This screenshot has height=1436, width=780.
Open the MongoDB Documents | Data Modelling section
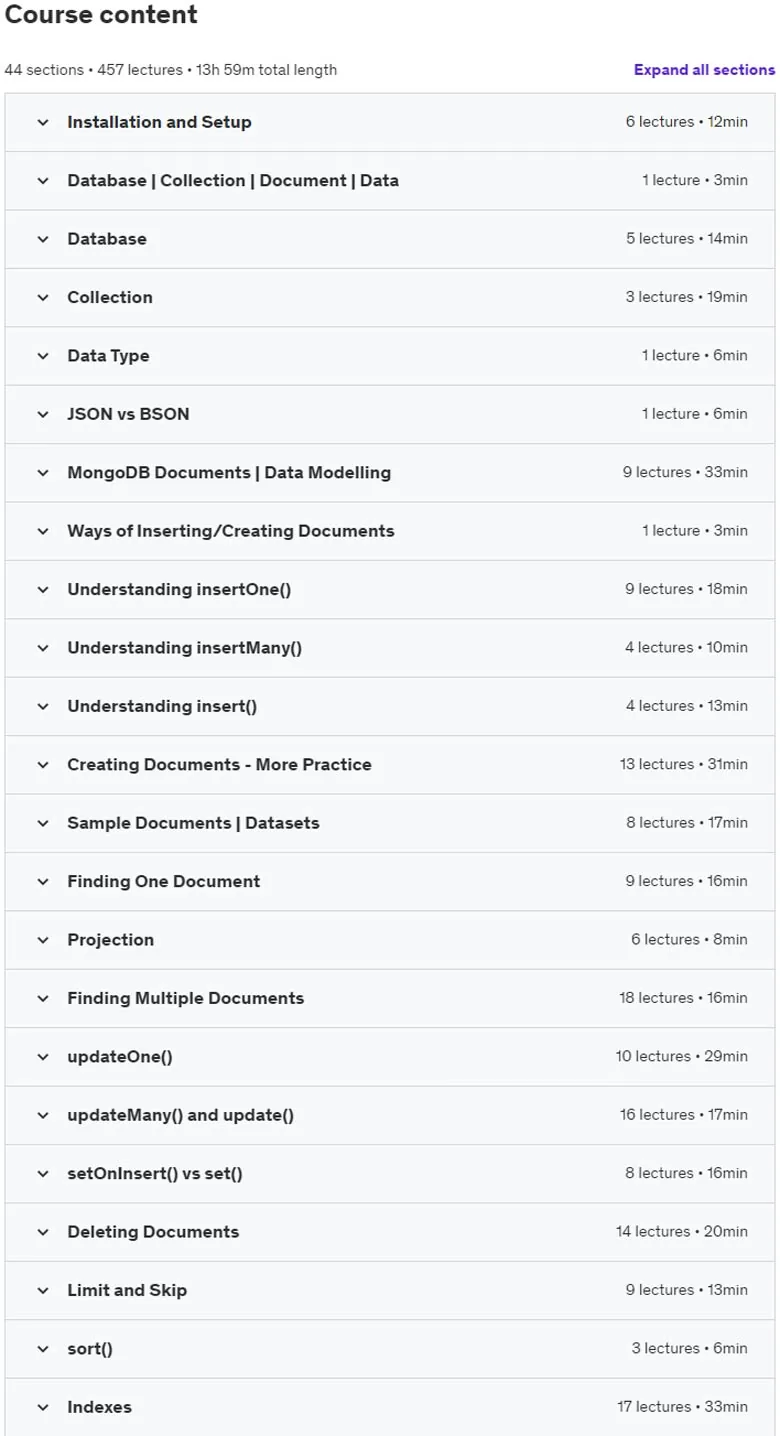390,472
